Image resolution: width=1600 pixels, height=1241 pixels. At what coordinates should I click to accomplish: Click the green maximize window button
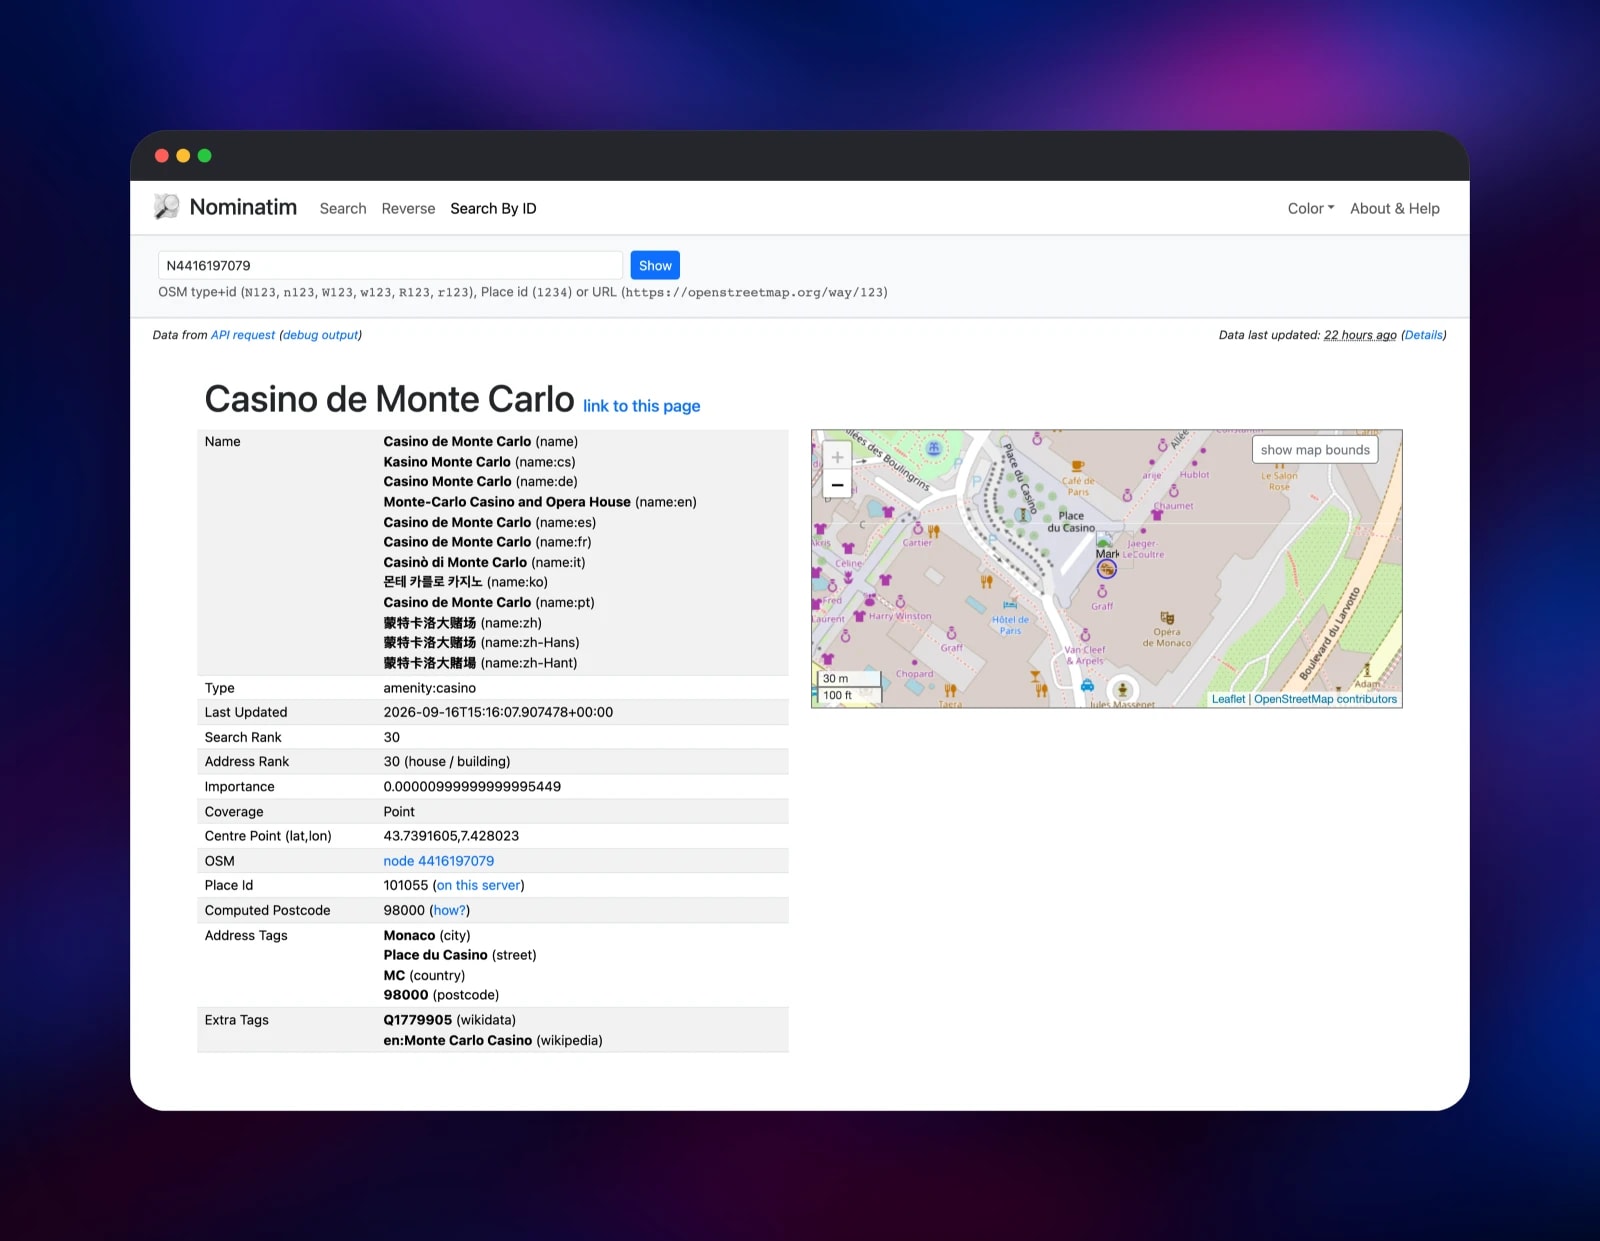[205, 155]
